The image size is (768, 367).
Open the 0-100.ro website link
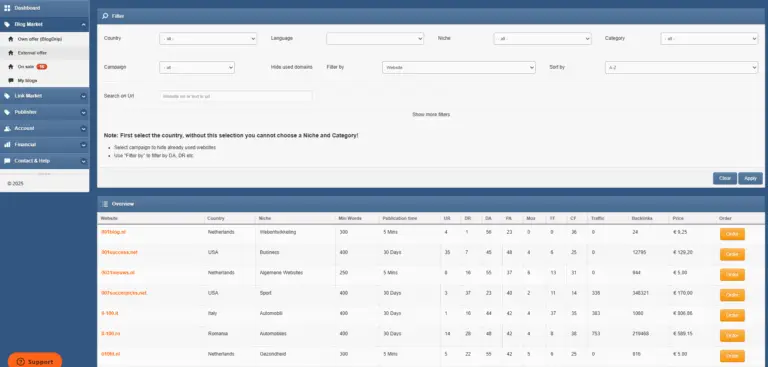tap(111, 334)
